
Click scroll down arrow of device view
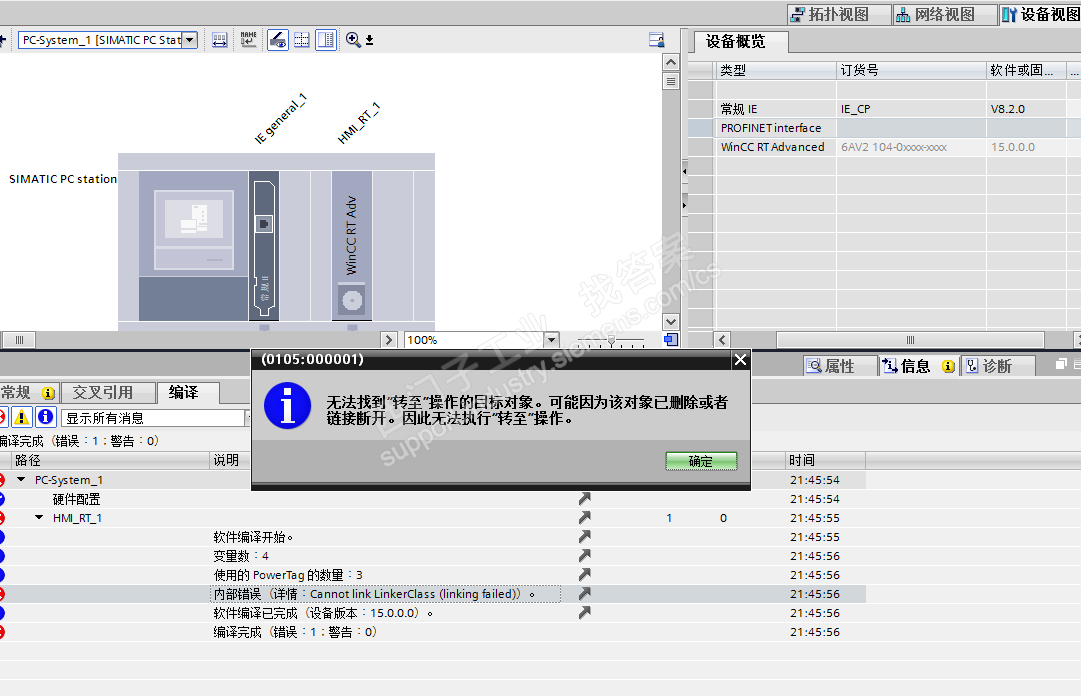click(671, 322)
